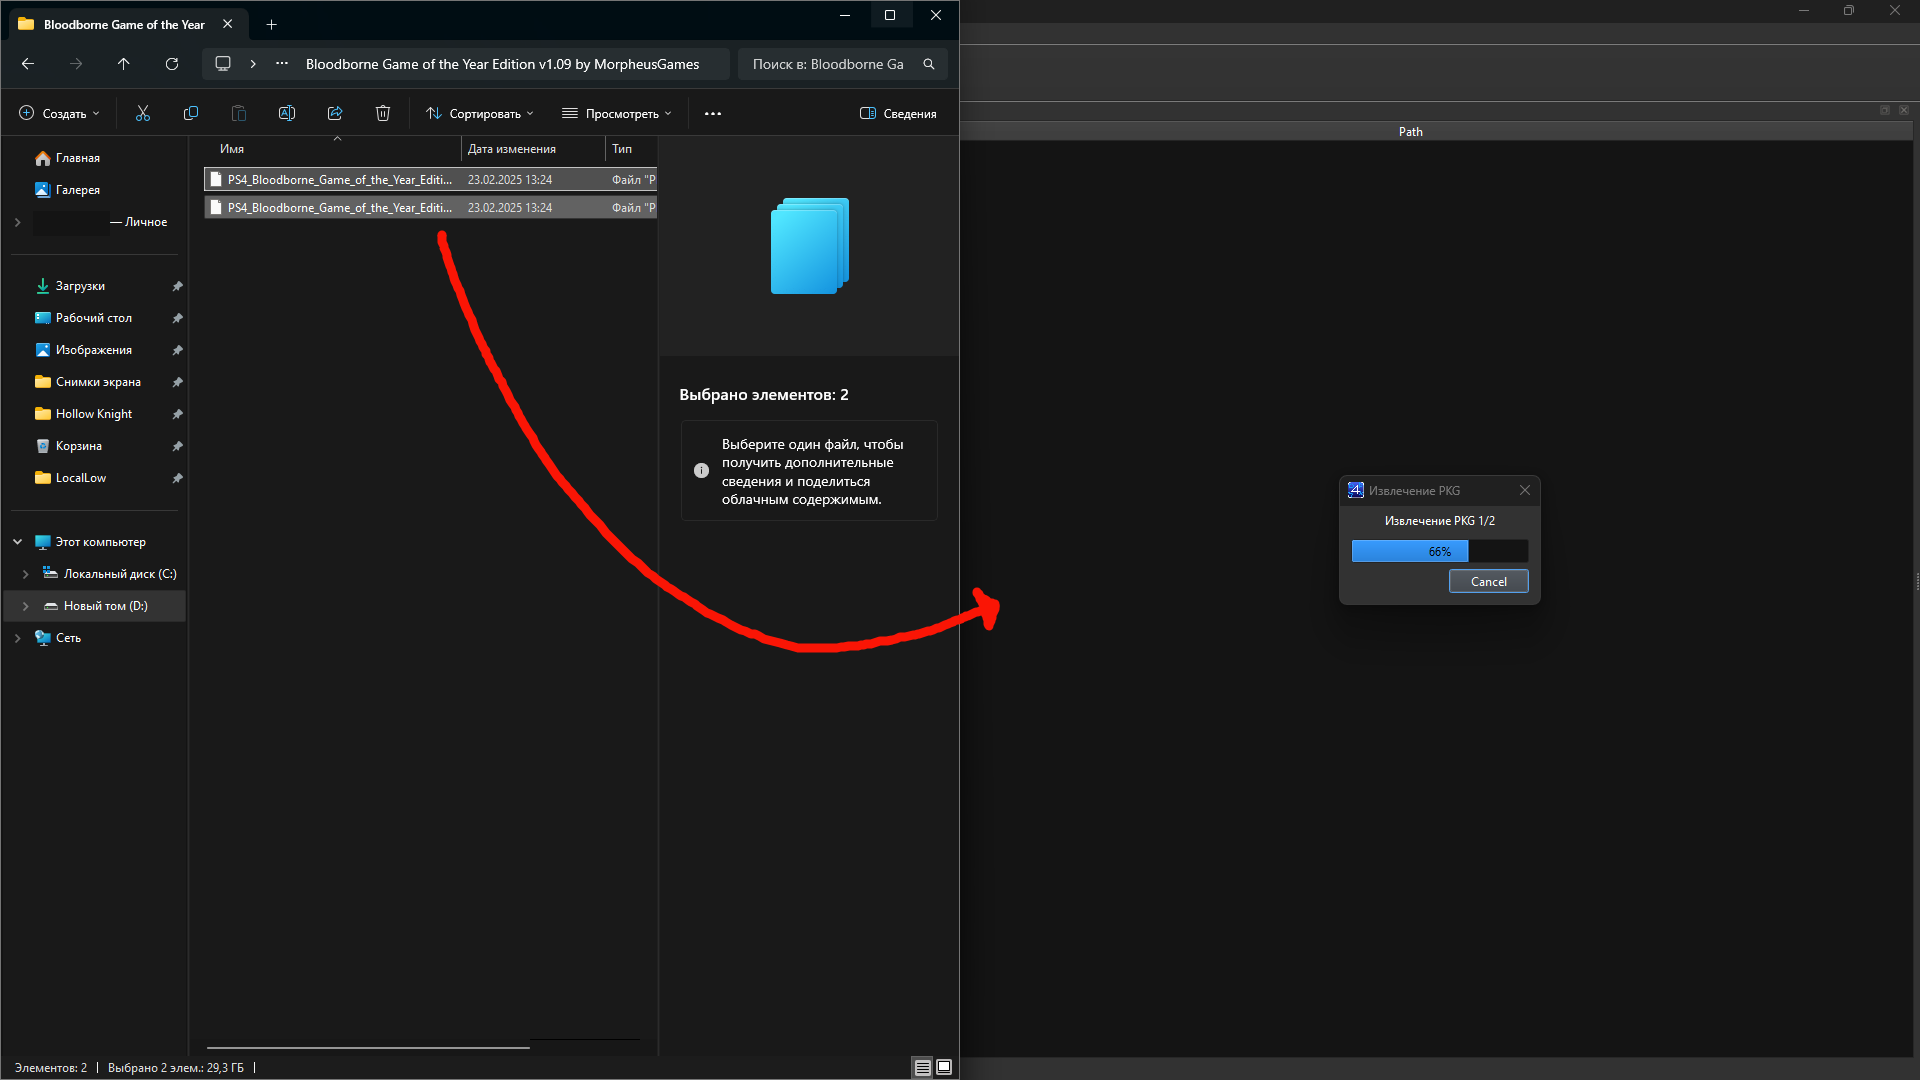1920x1080 pixels.
Task: Click the 66% extraction progress bar
Action: pyautogui.click(x=1440, y=551)
